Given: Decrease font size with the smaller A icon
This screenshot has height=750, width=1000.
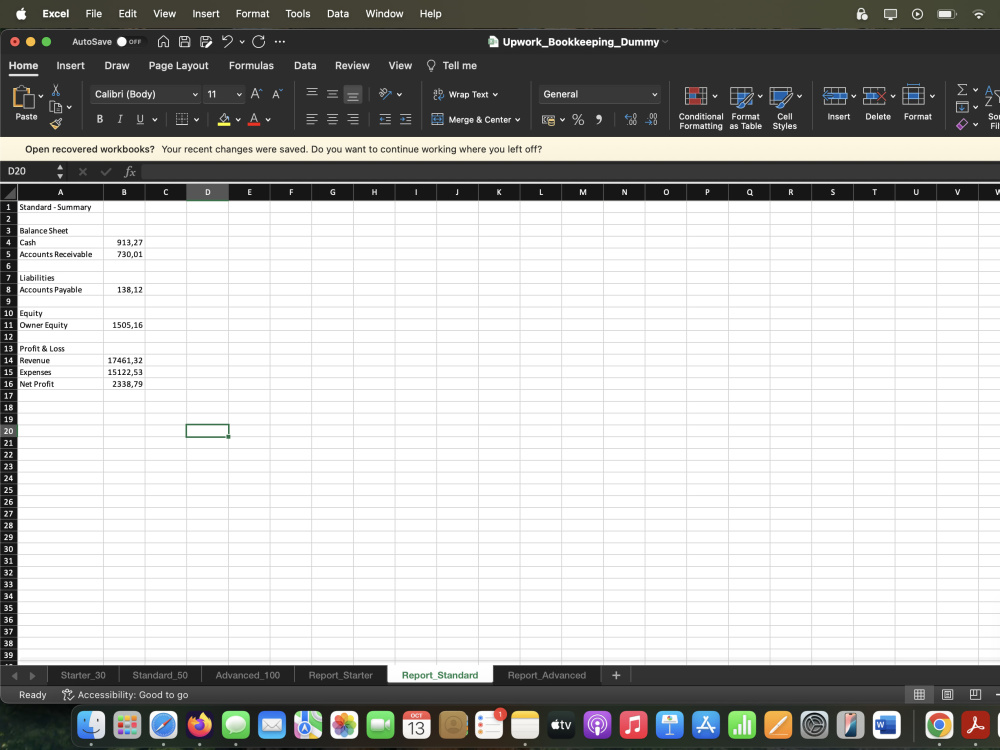Looking at the screenshot, I should 277,94.
